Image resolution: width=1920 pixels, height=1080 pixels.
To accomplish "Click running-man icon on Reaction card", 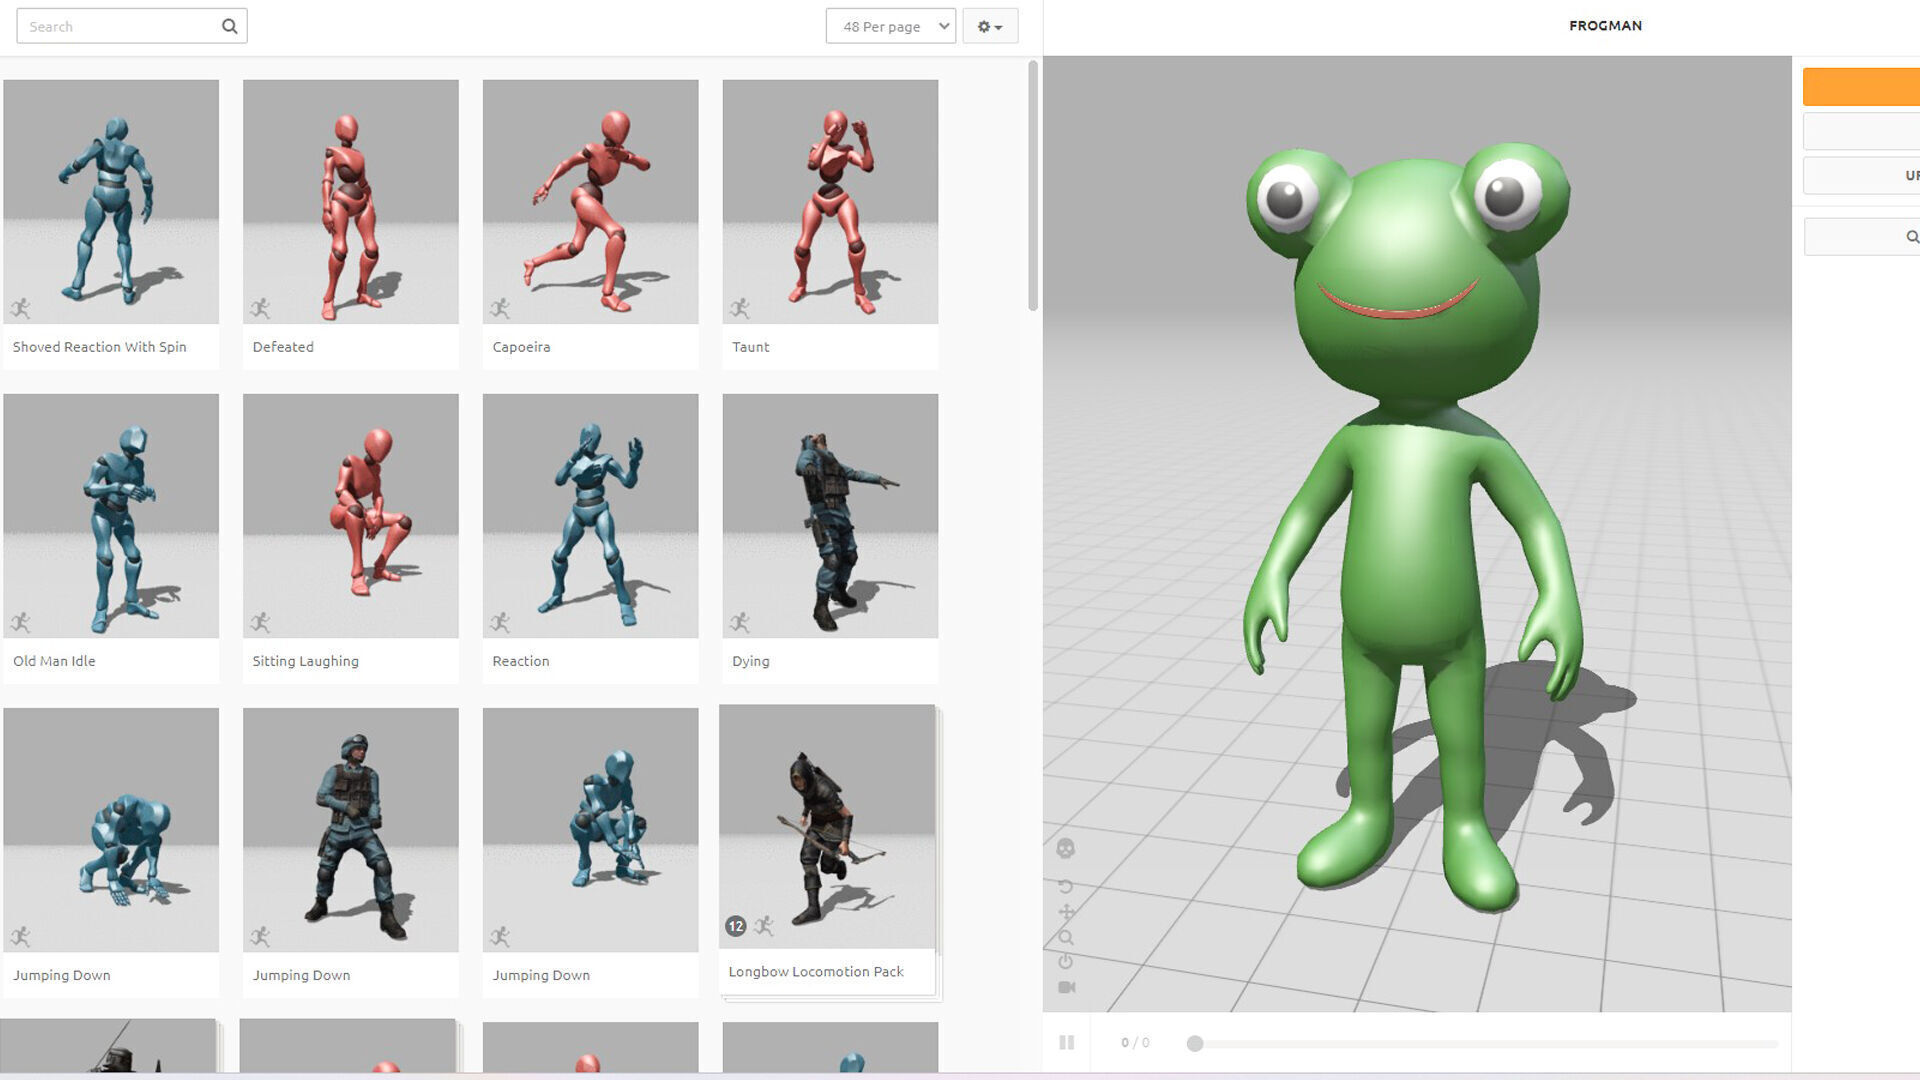I will (501, 622).
